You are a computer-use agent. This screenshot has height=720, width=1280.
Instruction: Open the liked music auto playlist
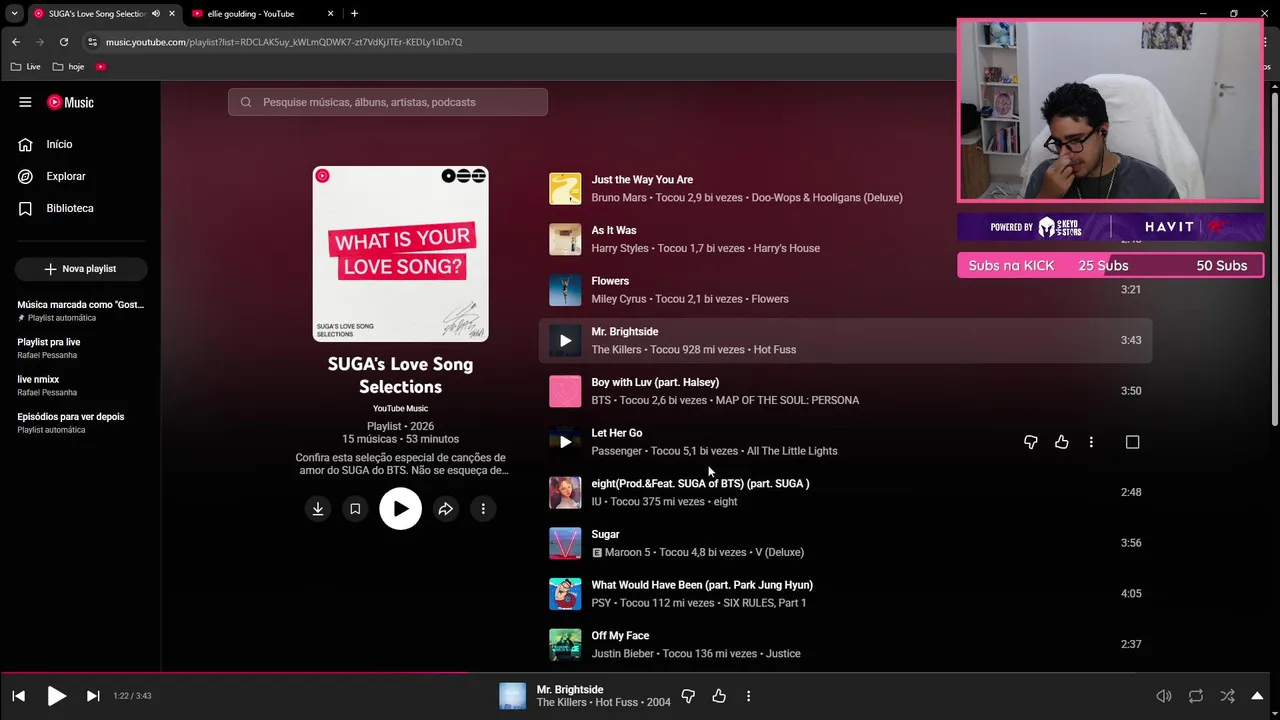click(81, 310)
